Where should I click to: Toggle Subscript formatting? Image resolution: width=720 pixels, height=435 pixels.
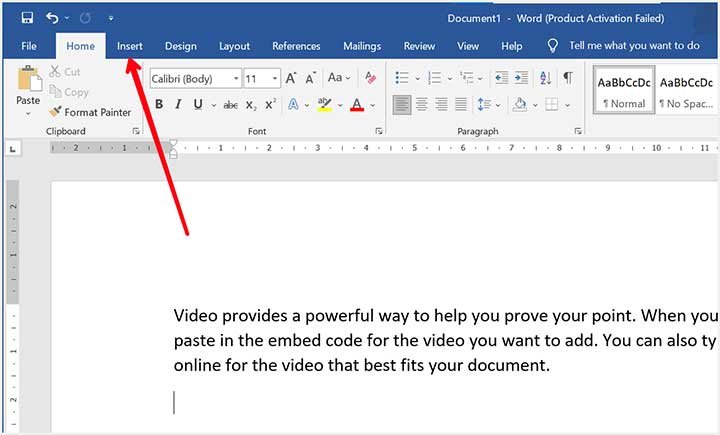251,105
